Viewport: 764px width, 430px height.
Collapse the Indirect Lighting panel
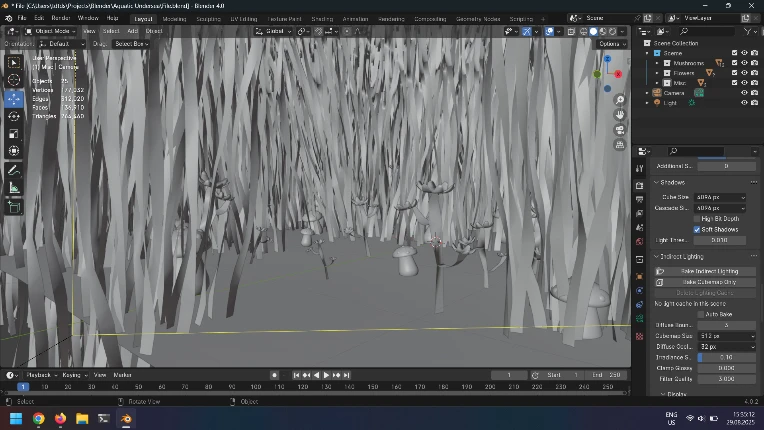(681, 256)
